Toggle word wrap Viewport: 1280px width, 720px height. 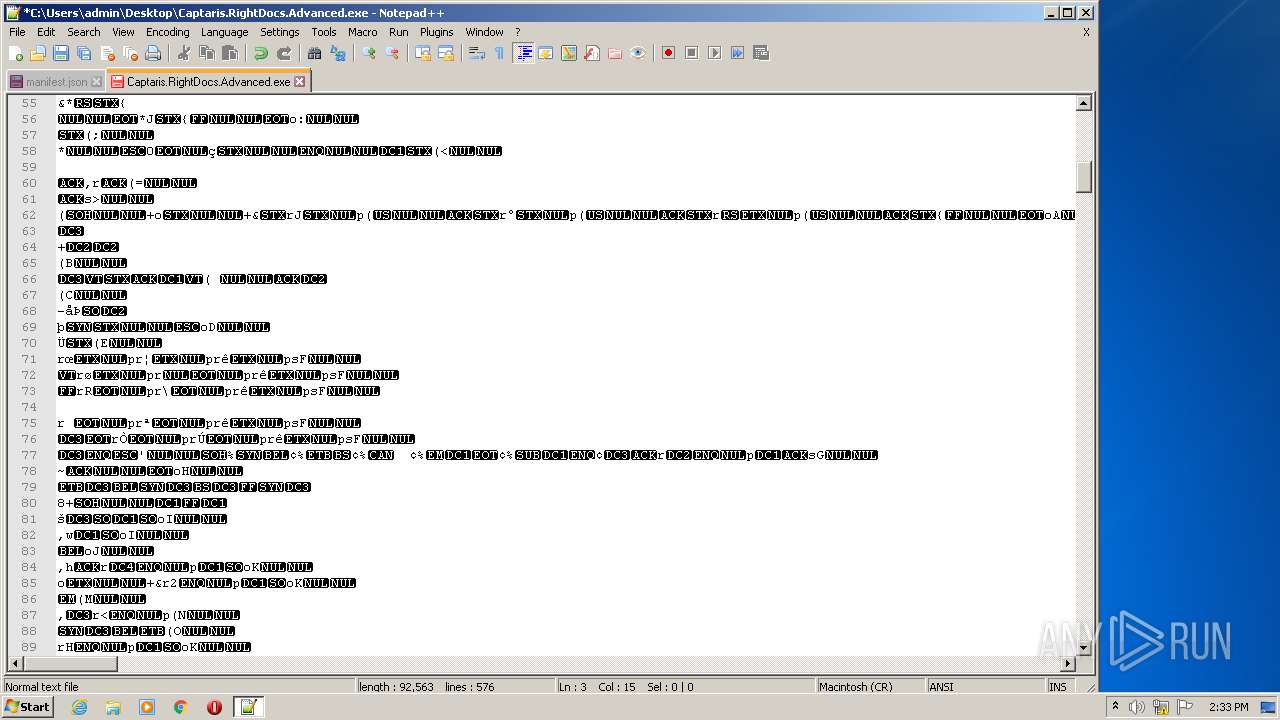pos(477,53)
